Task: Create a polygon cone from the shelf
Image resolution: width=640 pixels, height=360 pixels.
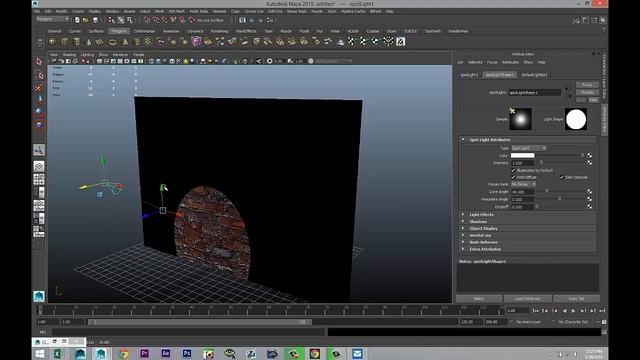Action: click(89, 42)
